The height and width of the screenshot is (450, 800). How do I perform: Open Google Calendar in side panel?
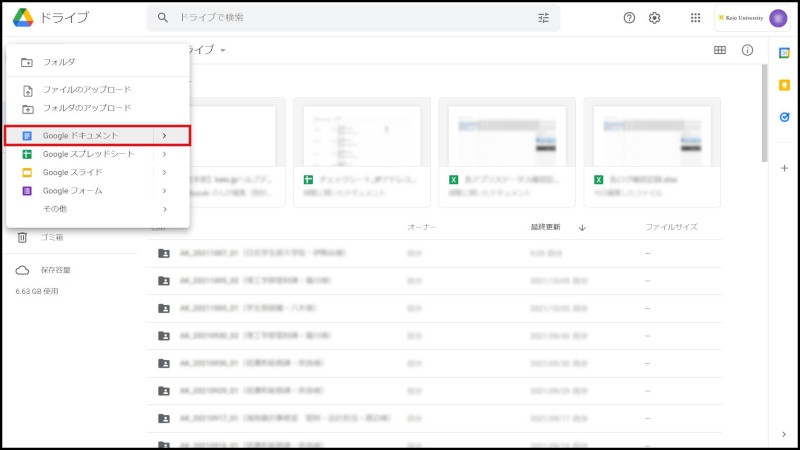coord(785,53)
